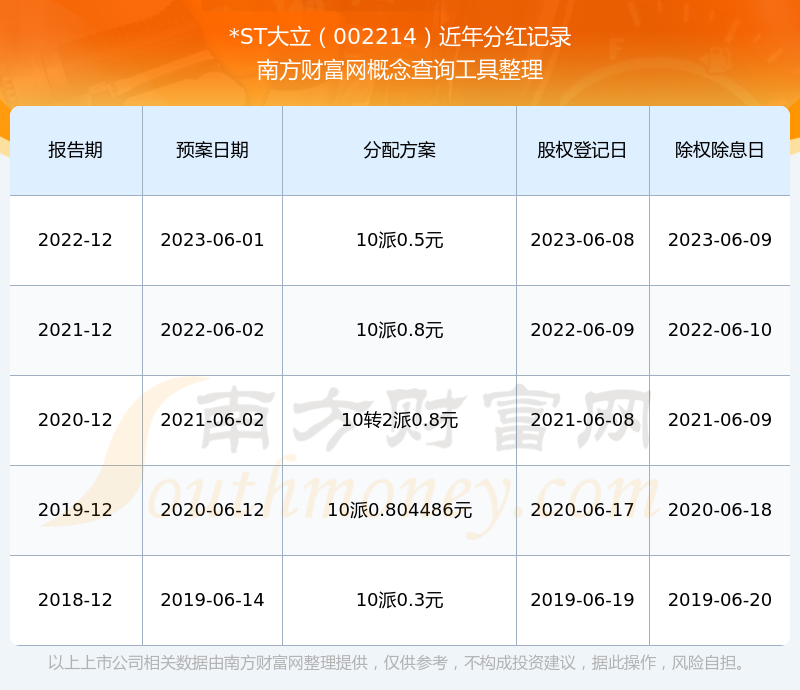This screenshot has width=800, height=690.
Task: Click report period cell '2018-12'
Action: (x=76, y=600)
